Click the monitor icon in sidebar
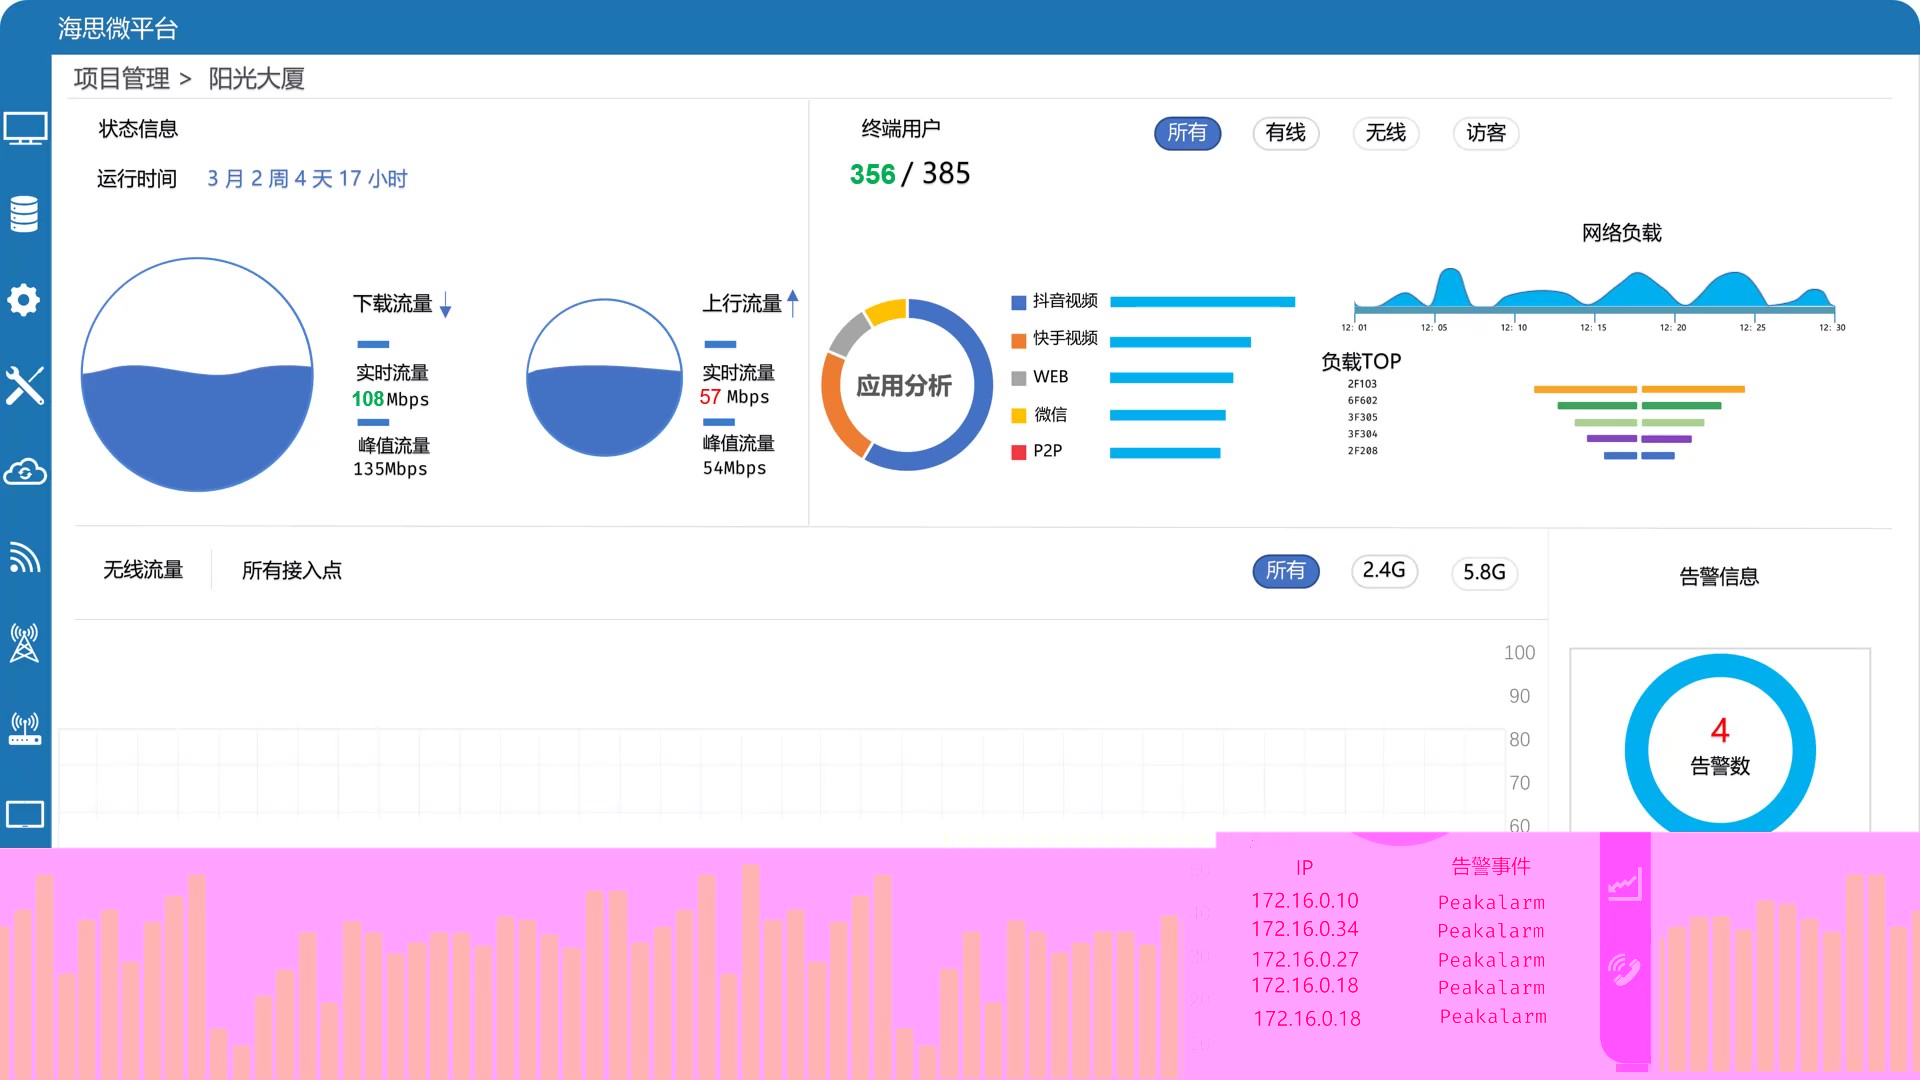The height and width of the screenshot is (1080, 1920). (x=25, y=128)
